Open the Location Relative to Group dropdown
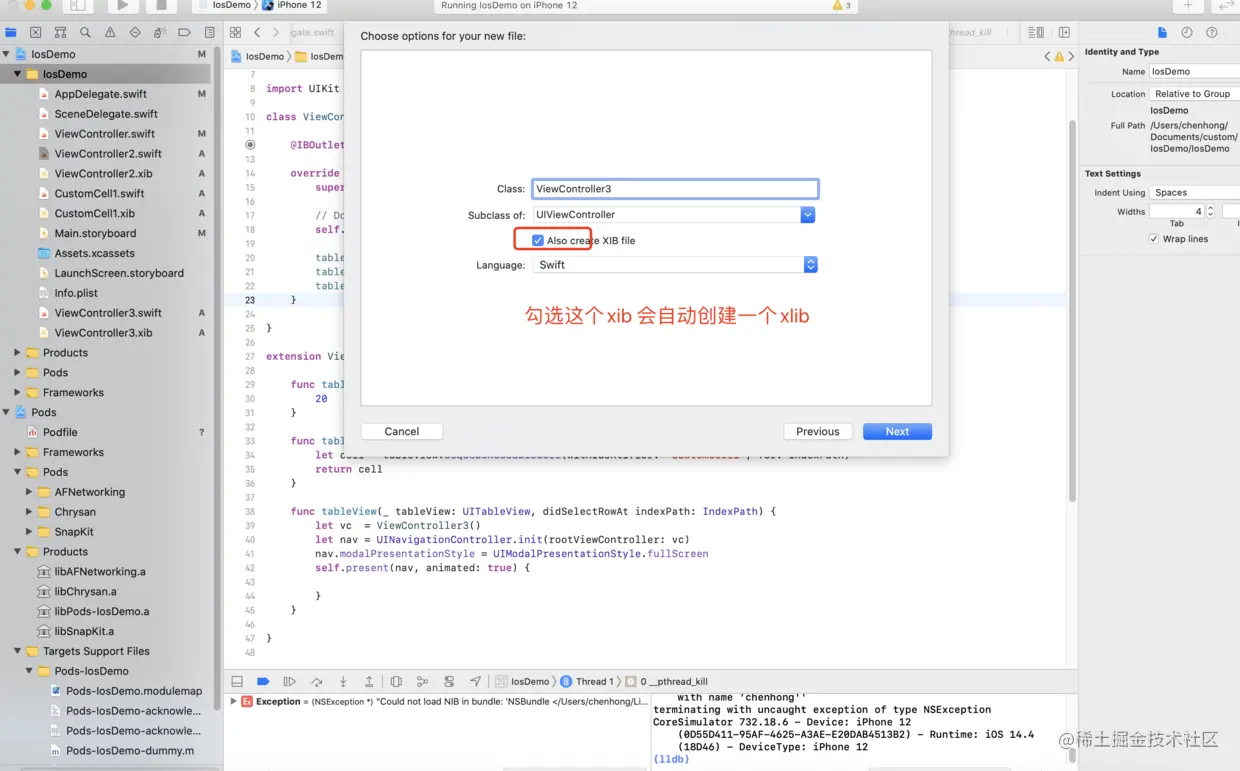This screenshot has width=1240, height=771. (1194, 94)
